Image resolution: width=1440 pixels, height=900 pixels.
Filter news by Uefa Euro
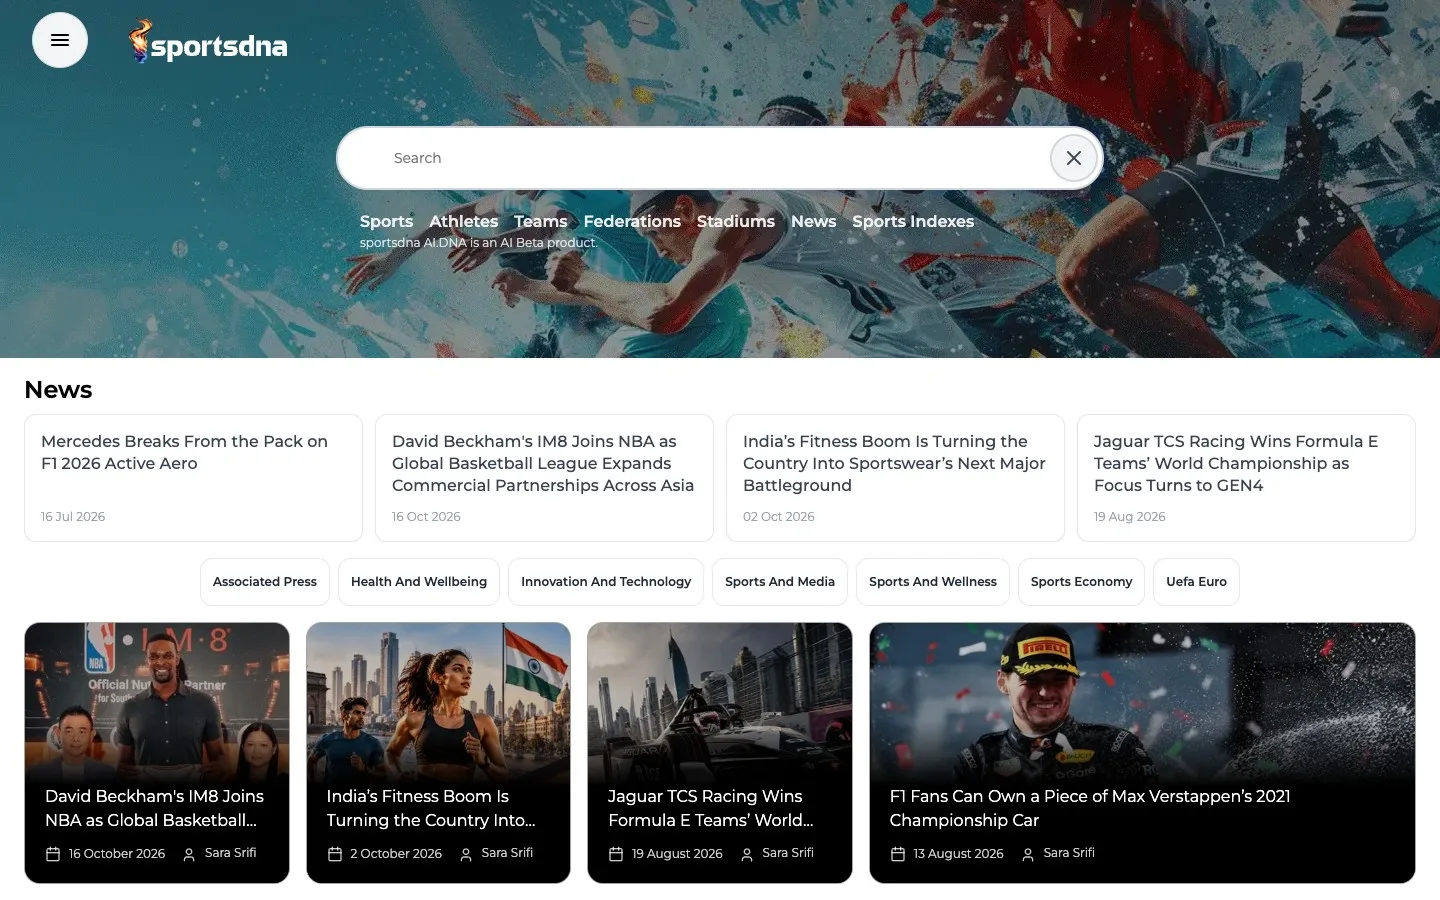(1197, 582)
